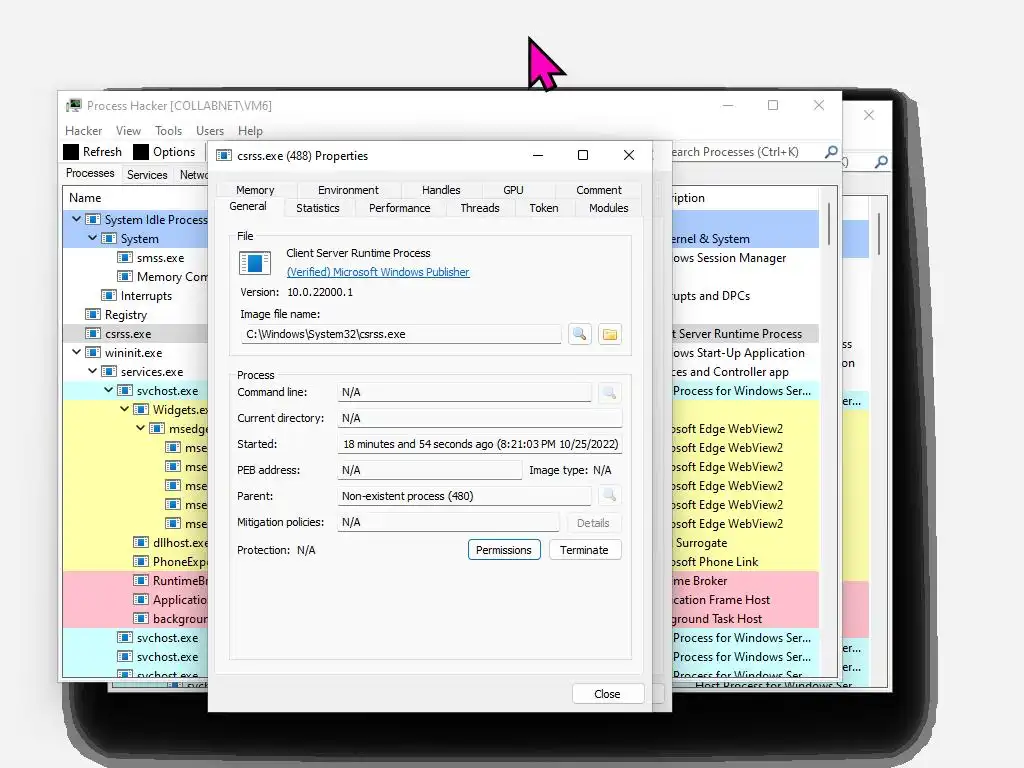
Task: Click the Close button in Properties dialog
Action: 608,694
